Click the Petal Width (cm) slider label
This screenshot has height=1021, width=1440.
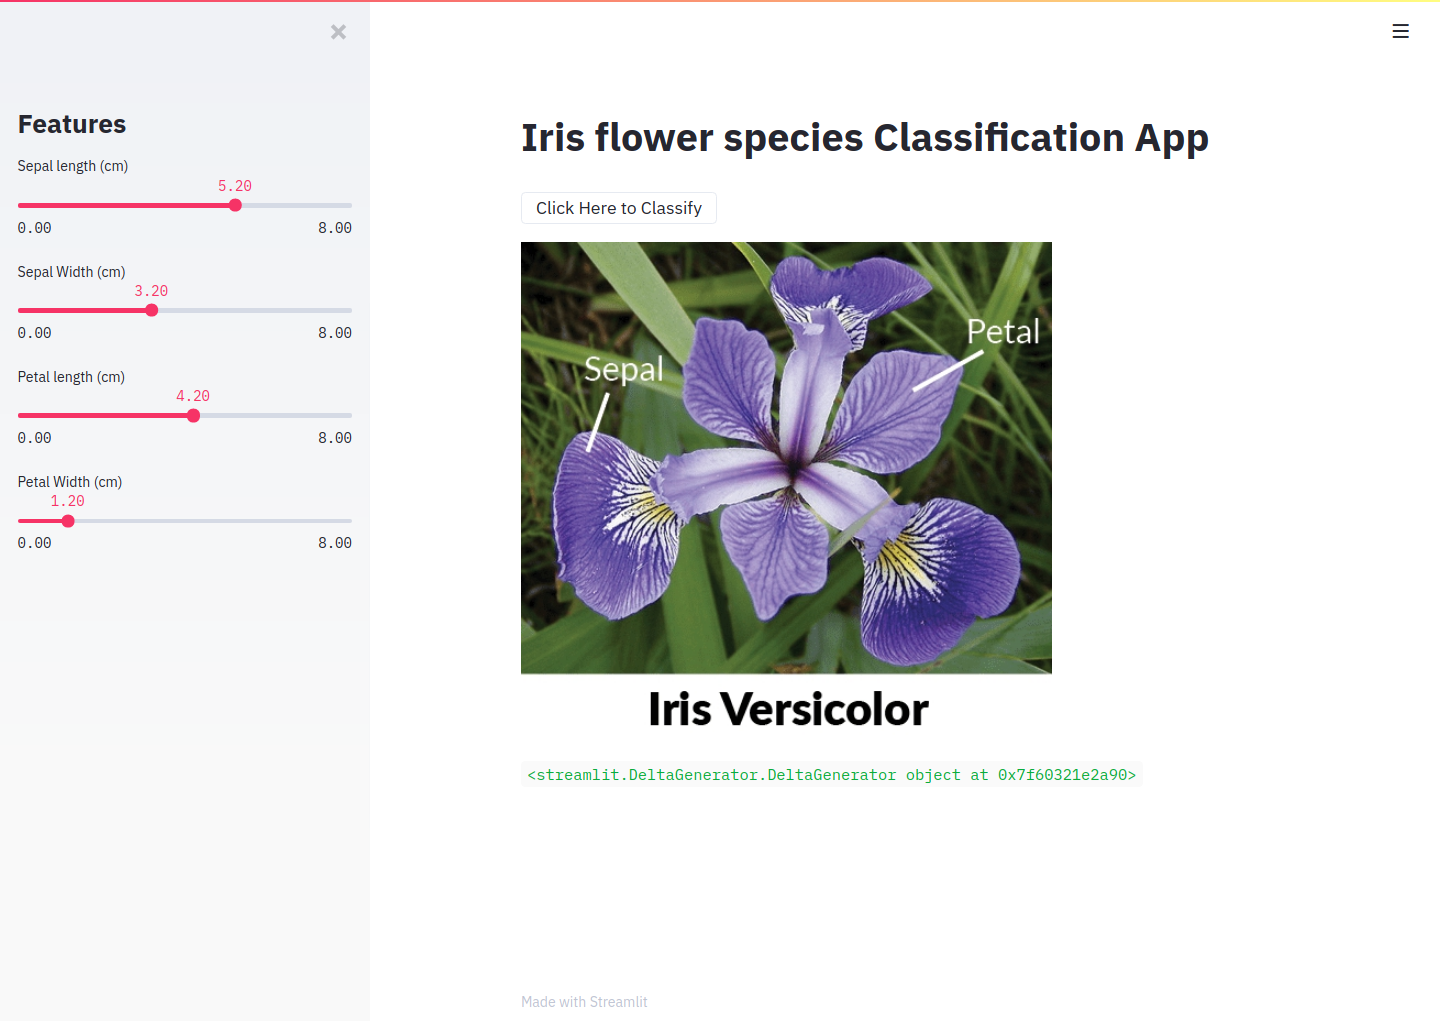click(x=69, y=481)
